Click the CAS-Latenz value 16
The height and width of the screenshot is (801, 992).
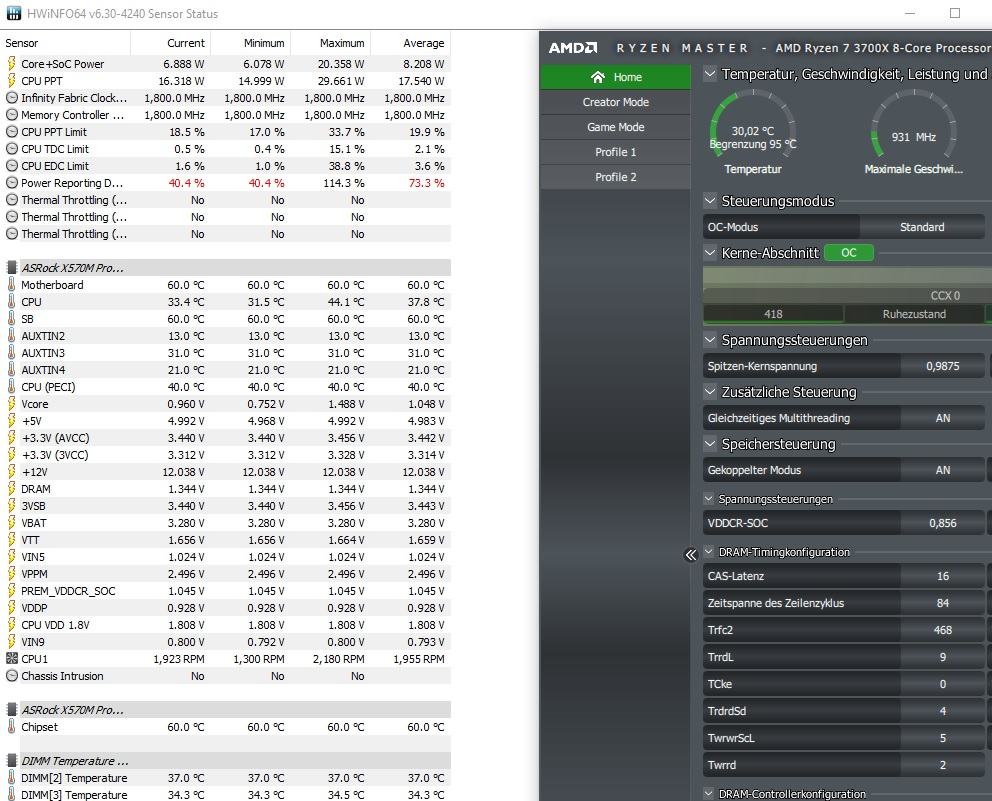943,576
